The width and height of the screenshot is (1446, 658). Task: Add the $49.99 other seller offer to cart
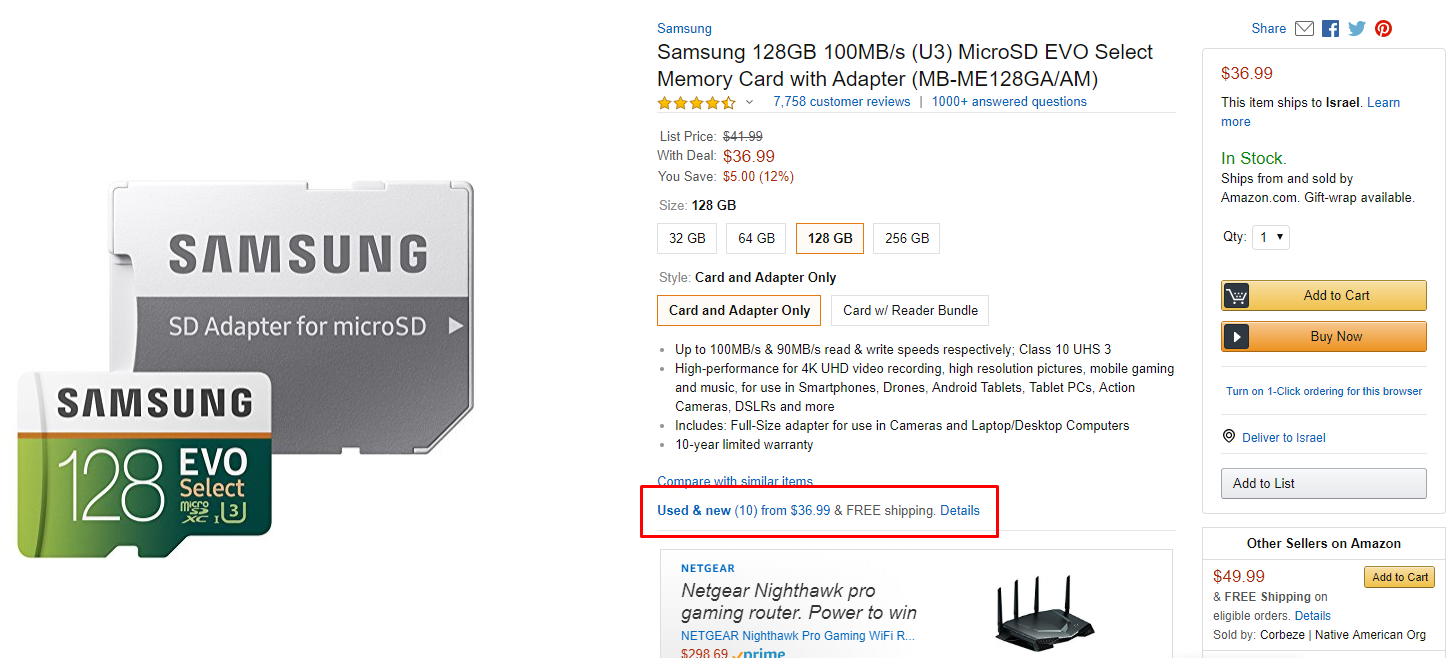pos(1399,577)
